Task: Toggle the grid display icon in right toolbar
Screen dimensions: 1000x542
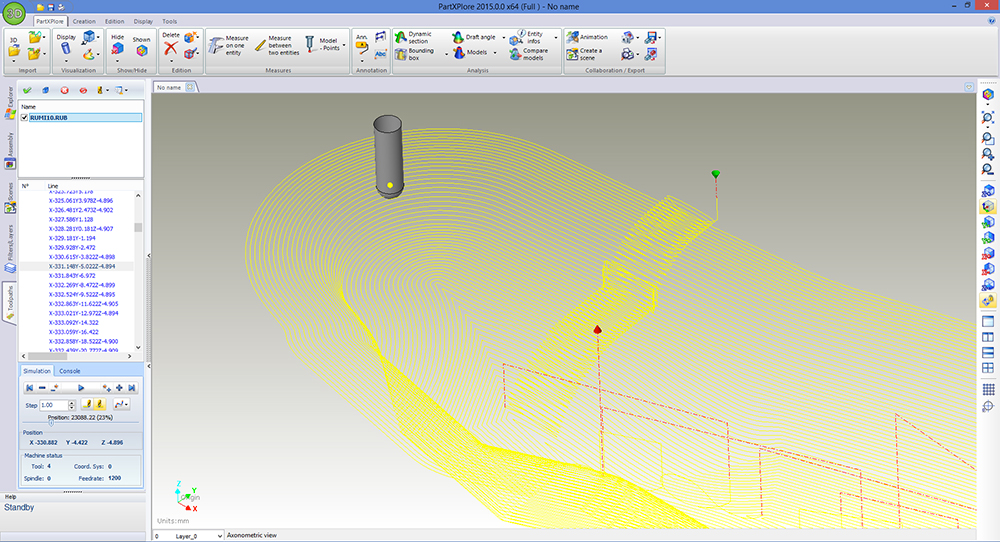Action: pos(988,389)
